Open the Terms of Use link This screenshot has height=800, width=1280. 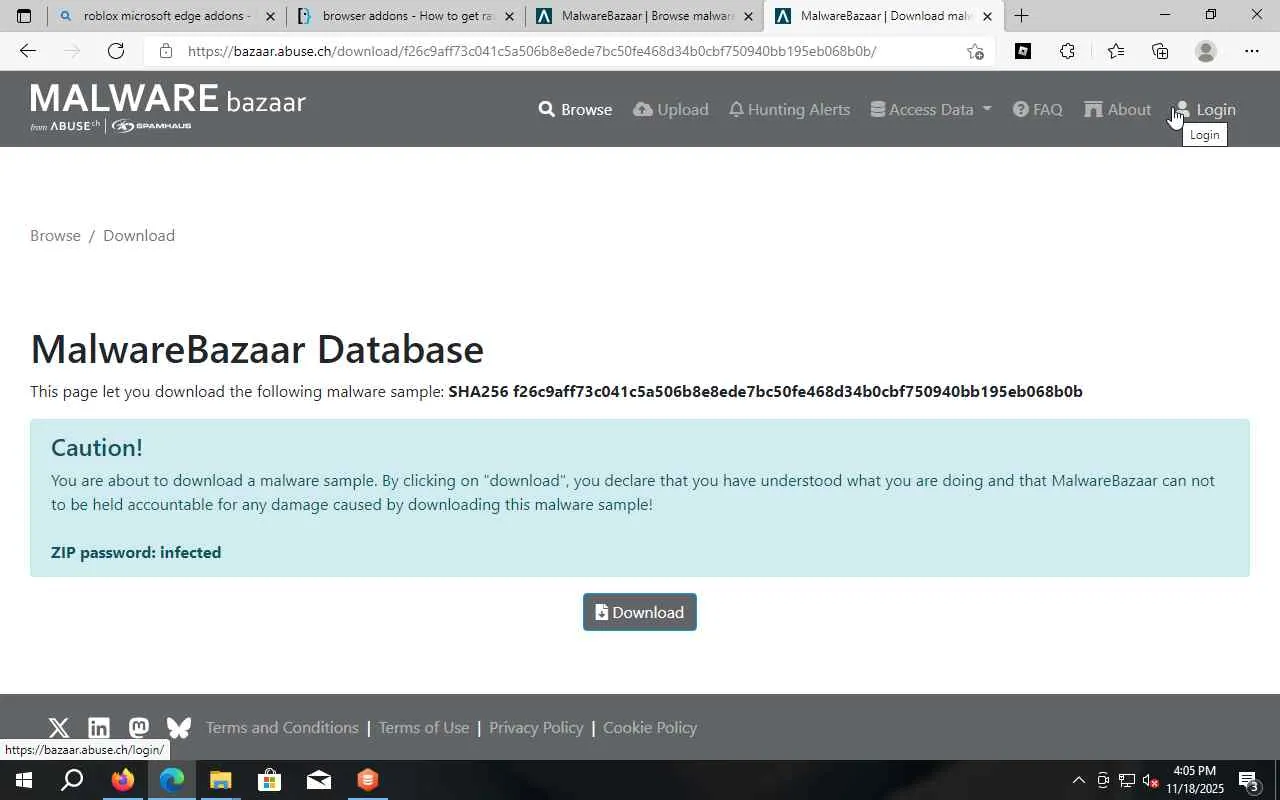pos(424,727)
